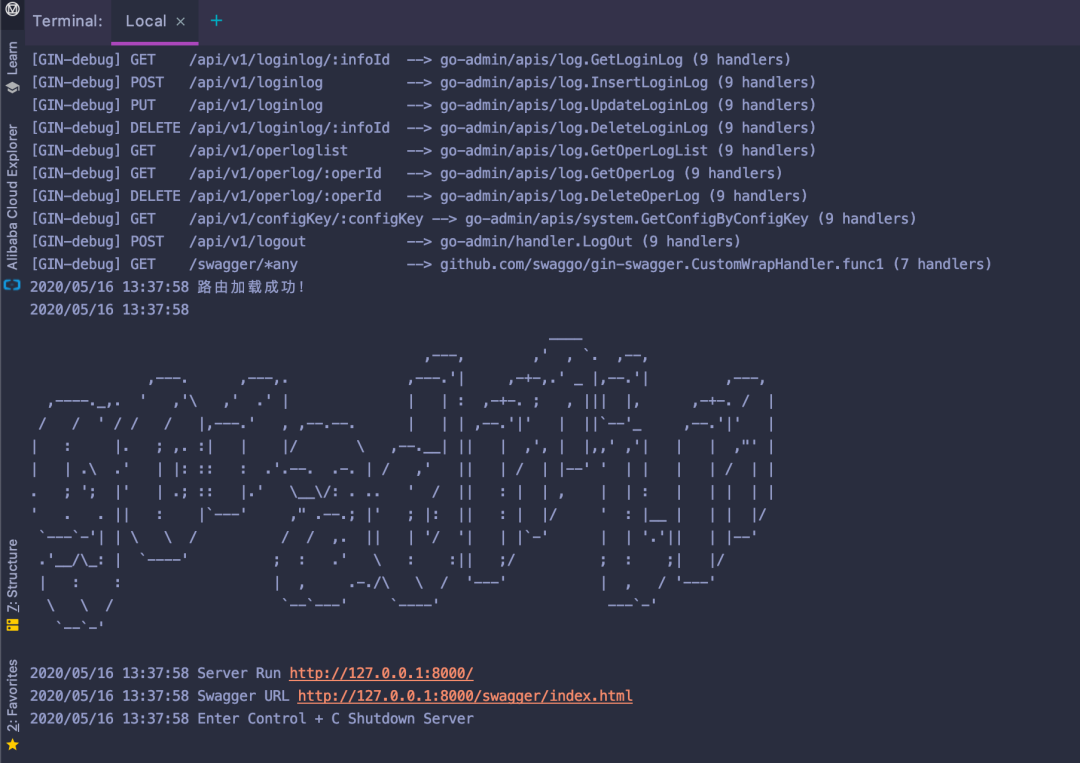Click the 路由加载成功 log line
The width and height of the screenshot is (1080, 763).
[x=251, y=287]
